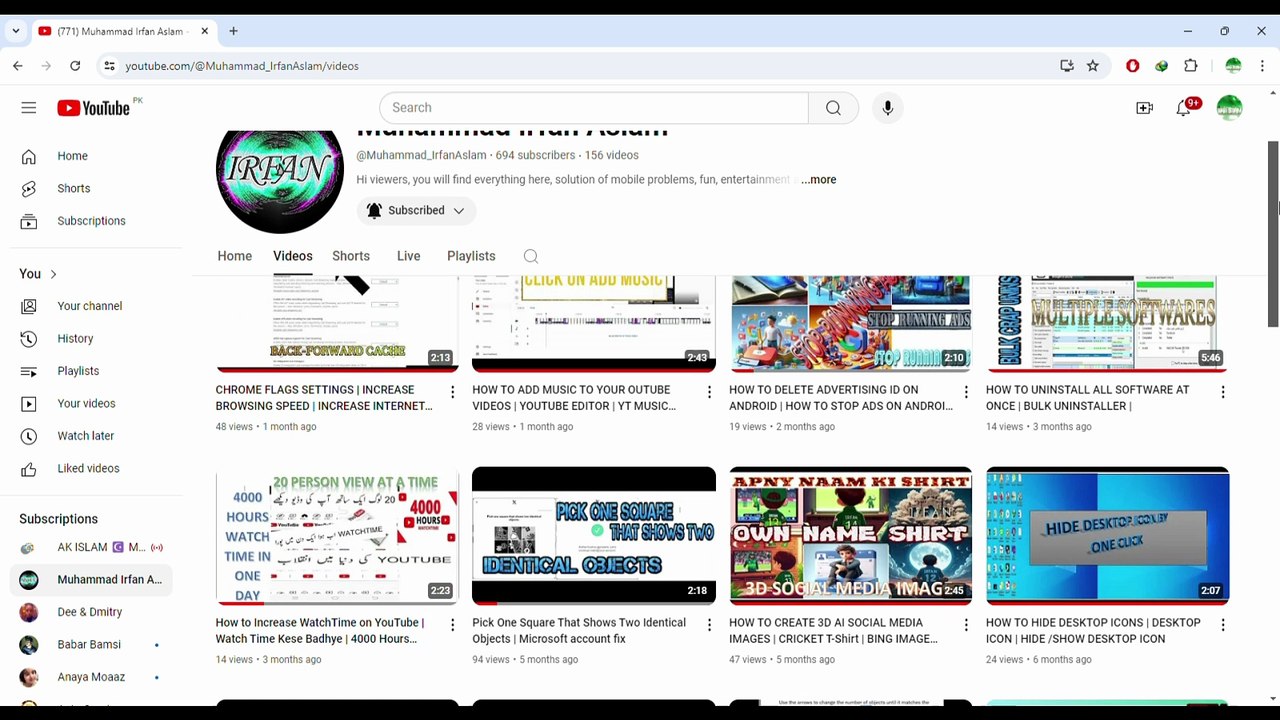Click the search magnifier button
The width and height of the screenshot is (1280, 720).
tap(833, 108)
